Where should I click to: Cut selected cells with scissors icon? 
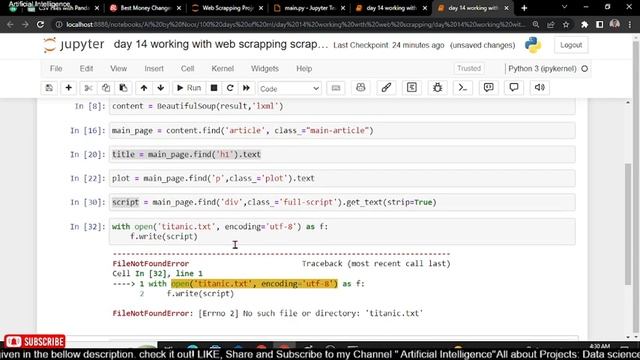pyautogui.click(x=88, y=88)
